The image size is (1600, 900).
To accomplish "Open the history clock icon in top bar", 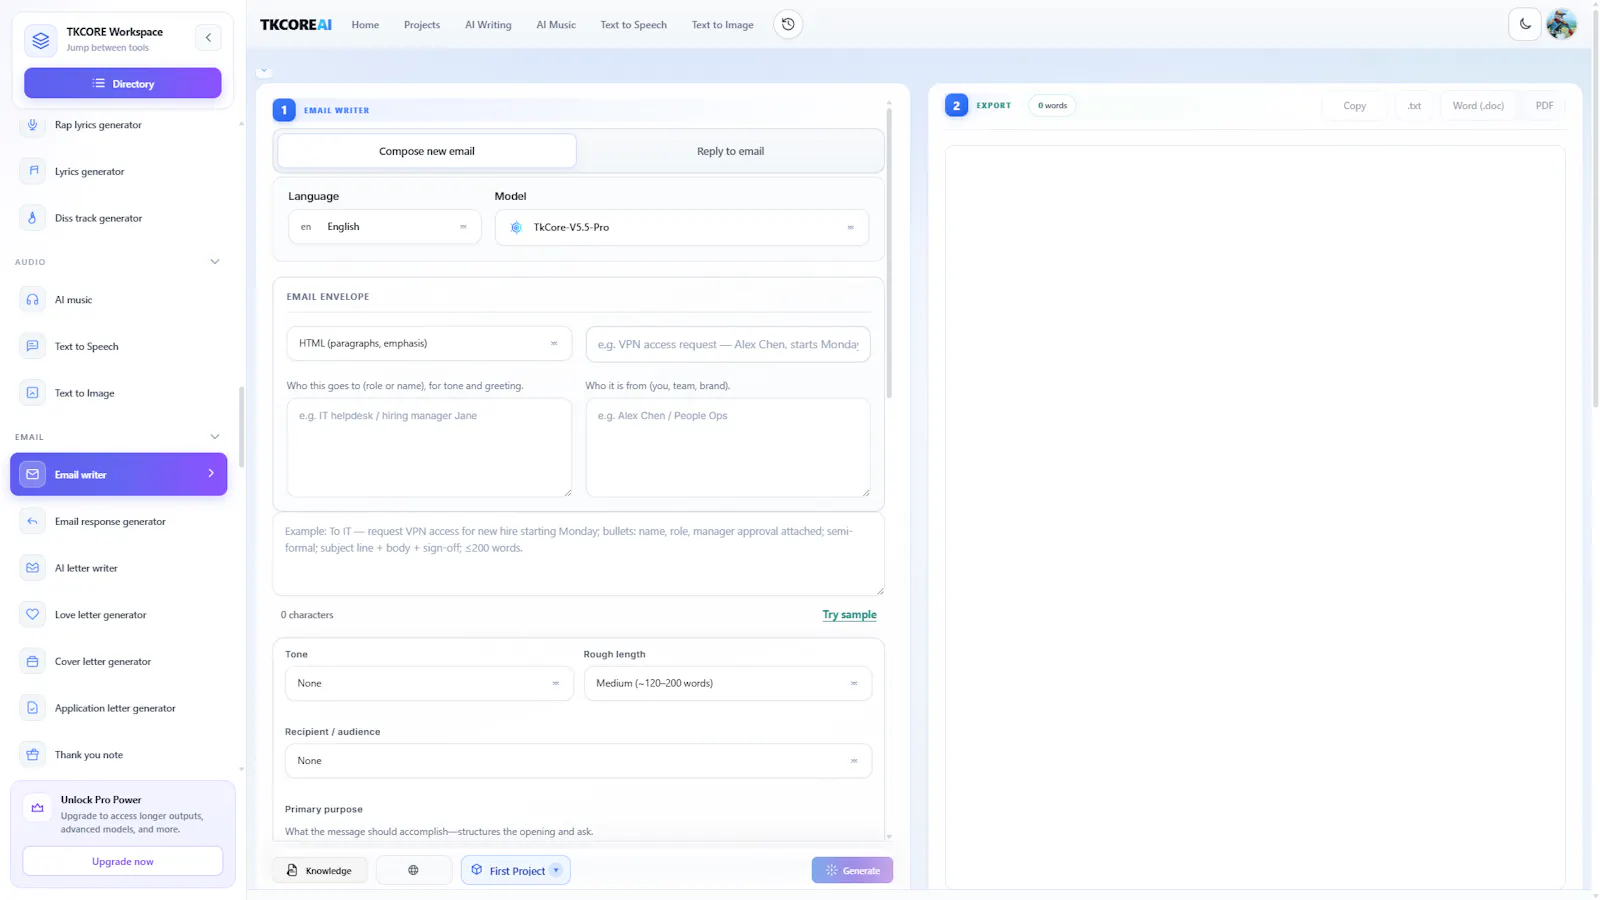I will (788, 24).
